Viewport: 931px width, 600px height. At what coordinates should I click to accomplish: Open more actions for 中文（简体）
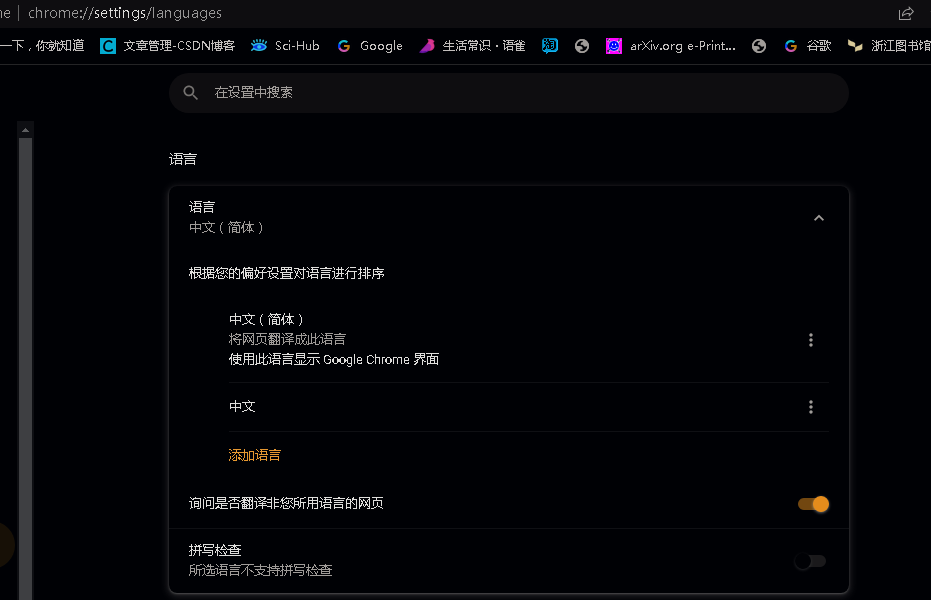[811, 340]
